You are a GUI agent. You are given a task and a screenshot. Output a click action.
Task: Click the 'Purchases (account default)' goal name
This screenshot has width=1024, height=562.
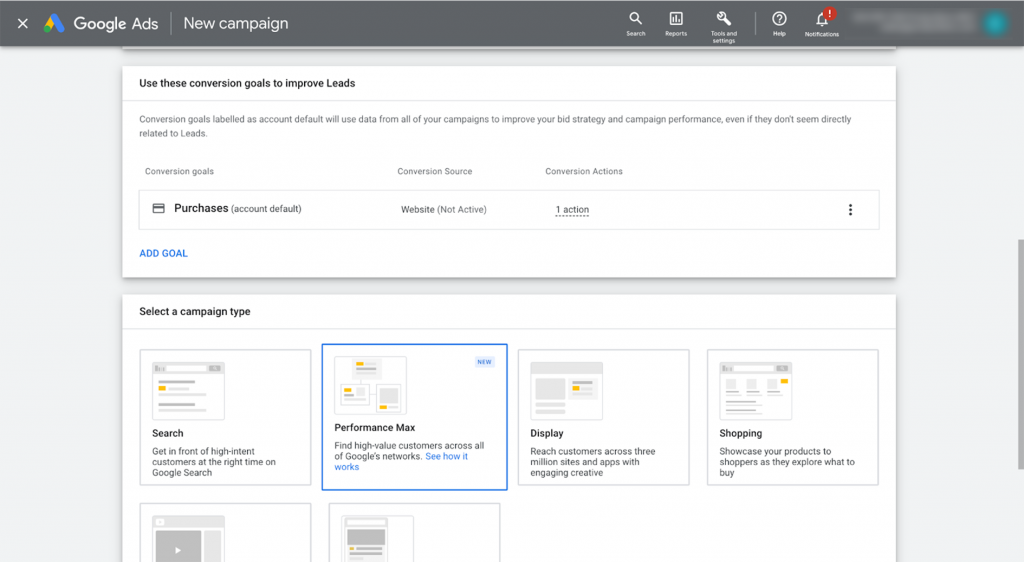tap(238, 208)
